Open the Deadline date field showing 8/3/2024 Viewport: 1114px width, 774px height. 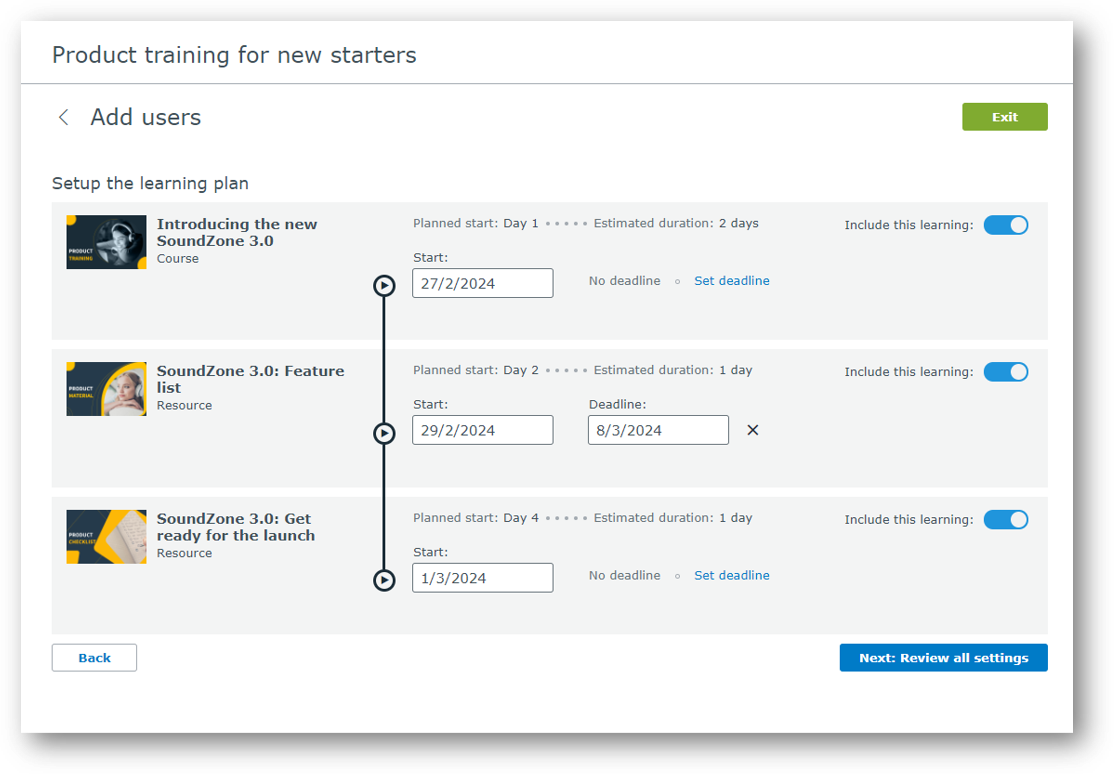(x=658, y=430)
